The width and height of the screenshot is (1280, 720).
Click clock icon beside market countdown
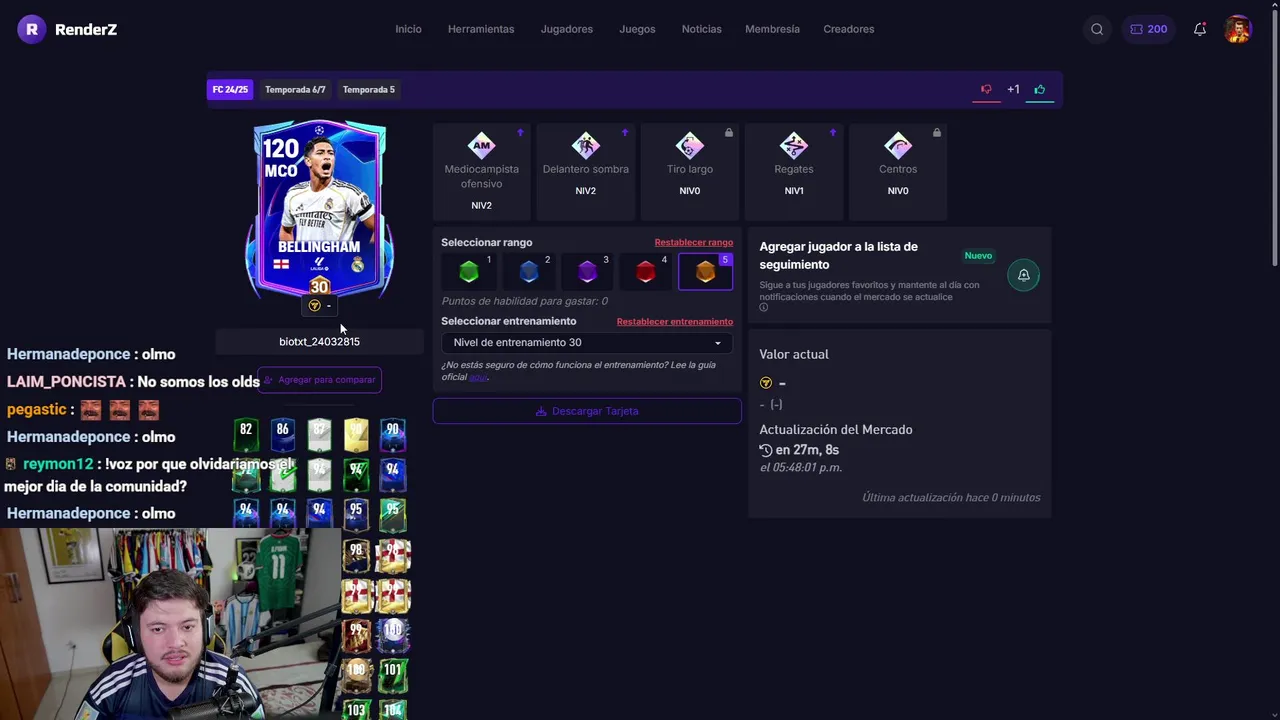(x=766, y=450)
